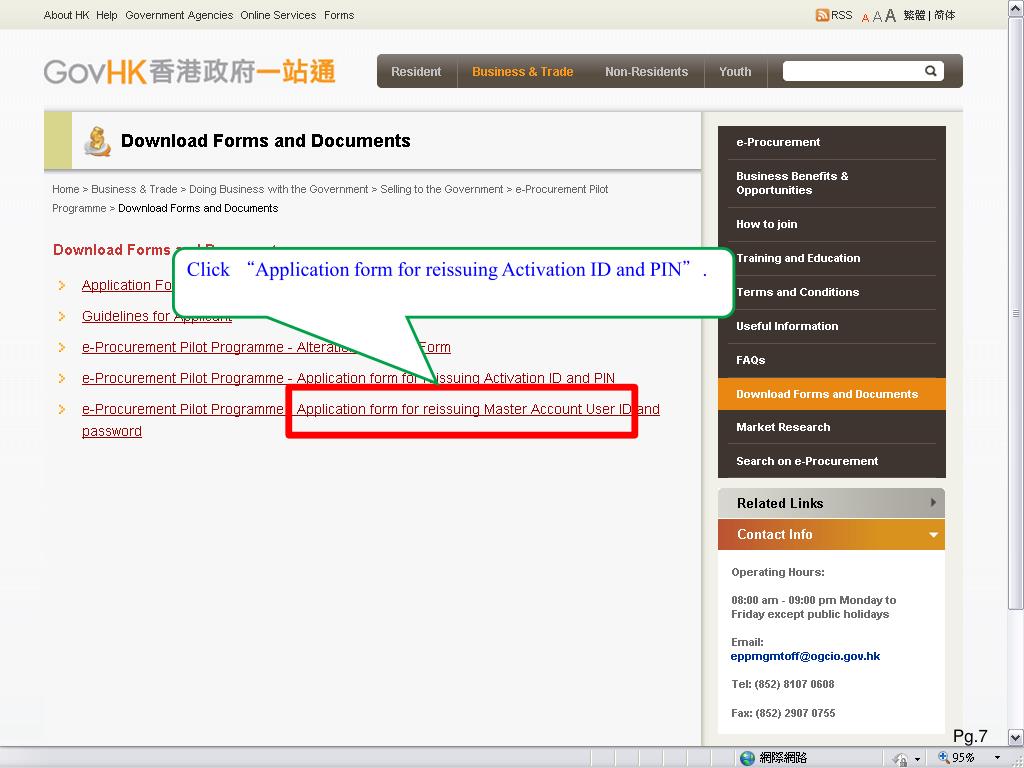Click the 網際網路 status bar text
This screenshot has width=1024, height=768.
[x=783, y=758]
